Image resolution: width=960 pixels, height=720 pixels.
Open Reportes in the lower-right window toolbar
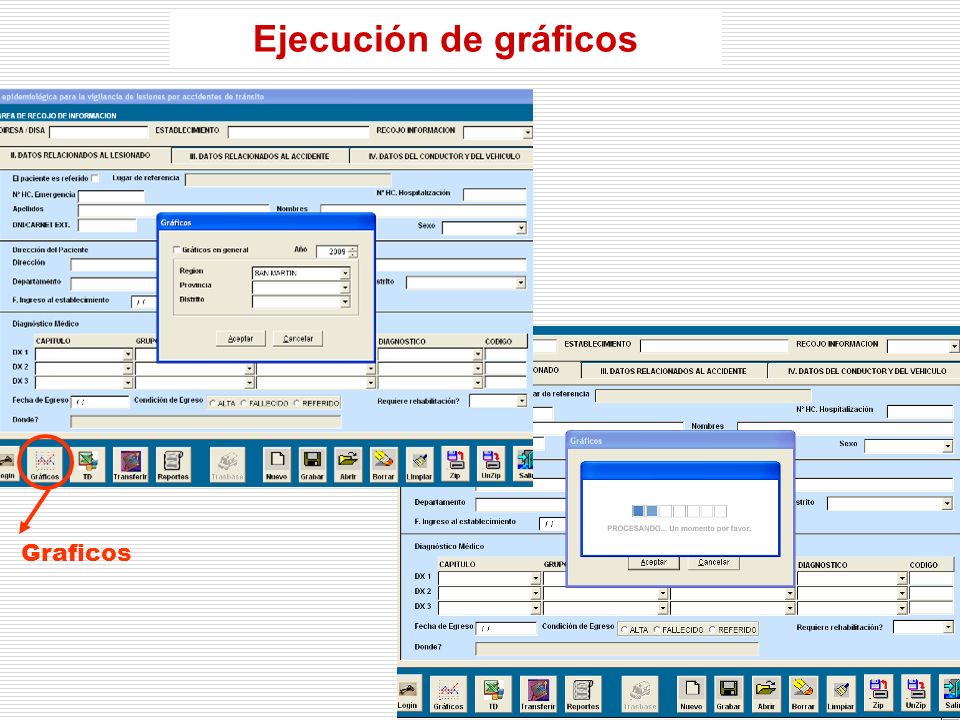pyautogui.click(x=583, y=694)
